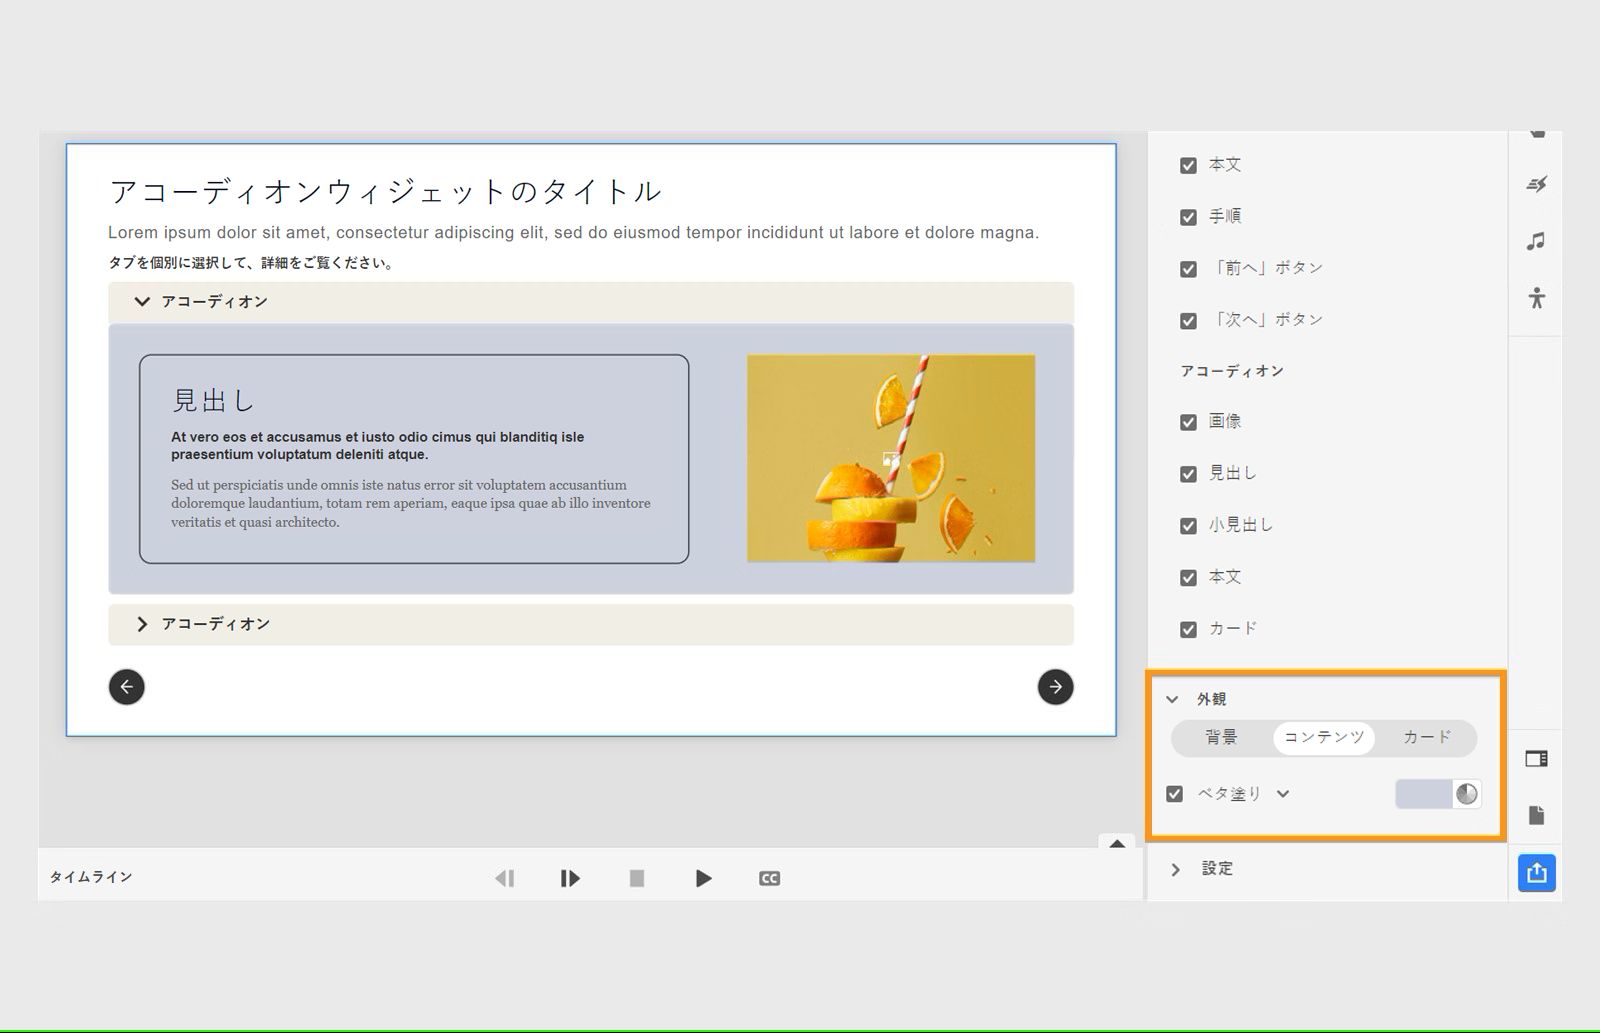Expand the 設定 section
Screen dimensions: 1600x1033
1176,869
